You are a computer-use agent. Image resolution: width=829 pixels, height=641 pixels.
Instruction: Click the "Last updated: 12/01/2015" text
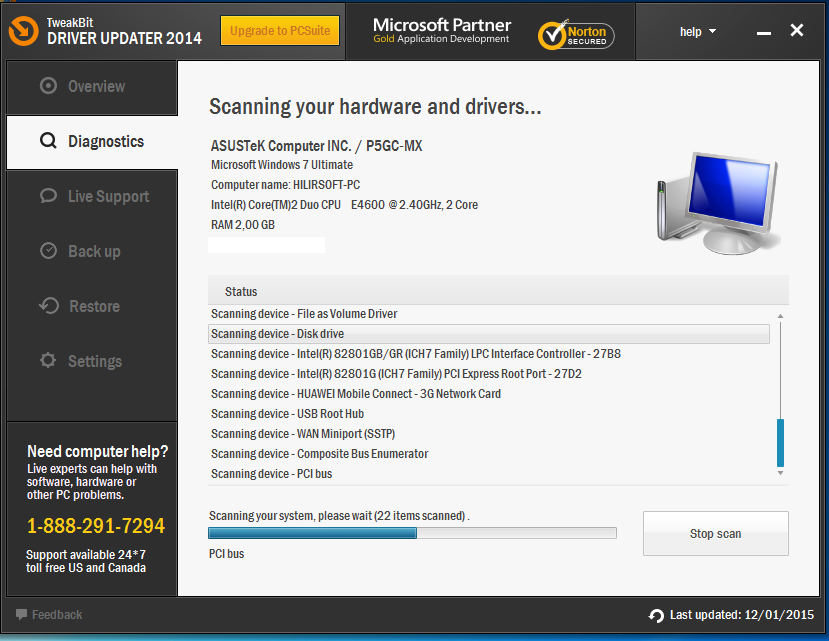click(x=742, y=615)
